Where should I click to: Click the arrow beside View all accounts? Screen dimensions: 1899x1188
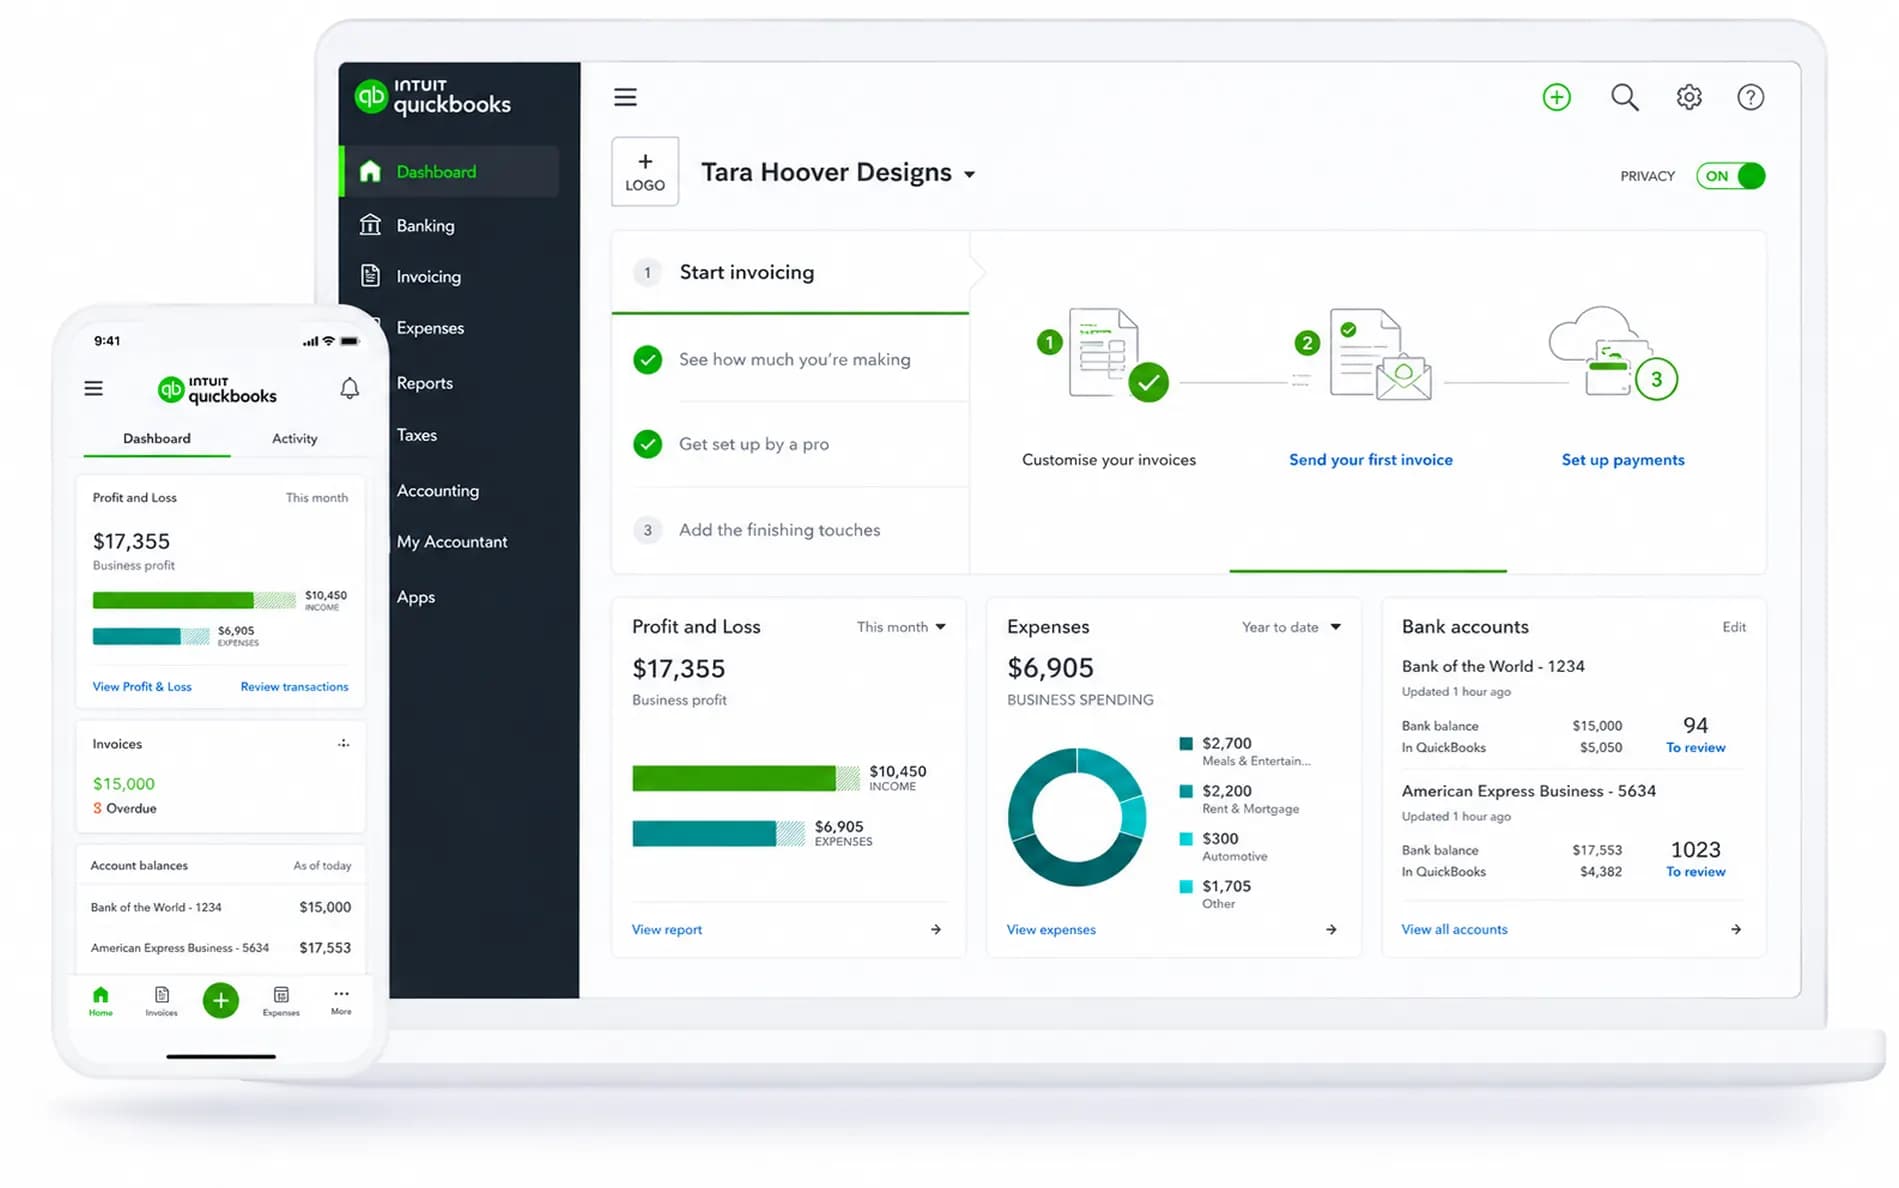1736,929
